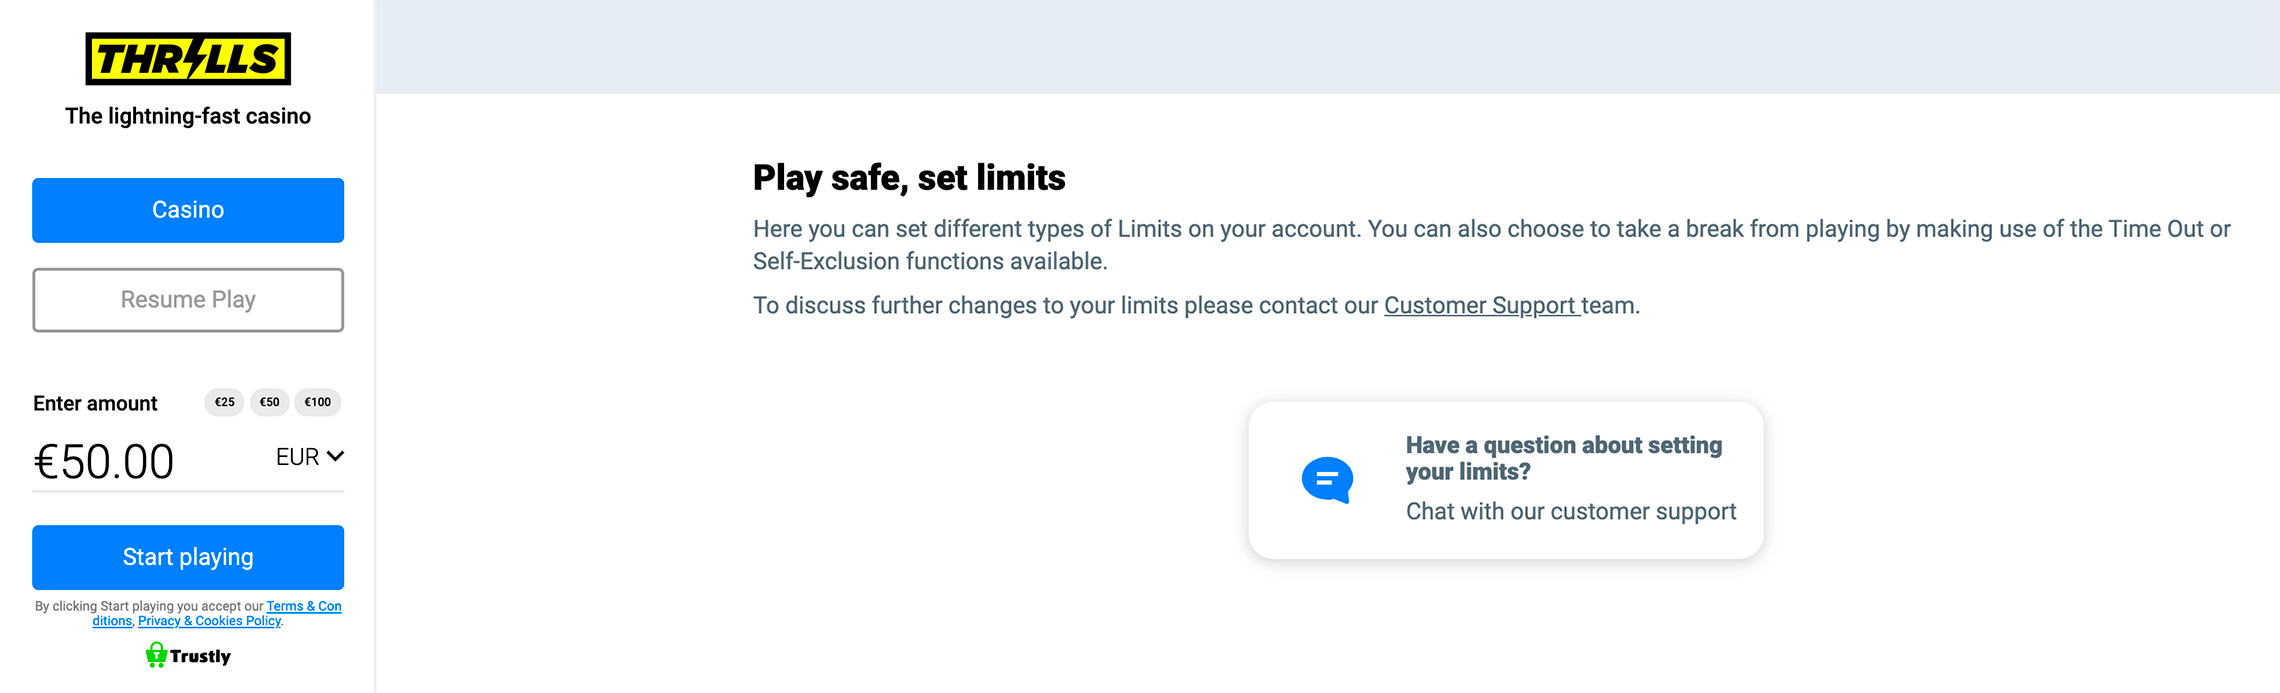Click the Thrills lightning logo
This screenshot has width=2280, height=693.
[x=188, y=59]
